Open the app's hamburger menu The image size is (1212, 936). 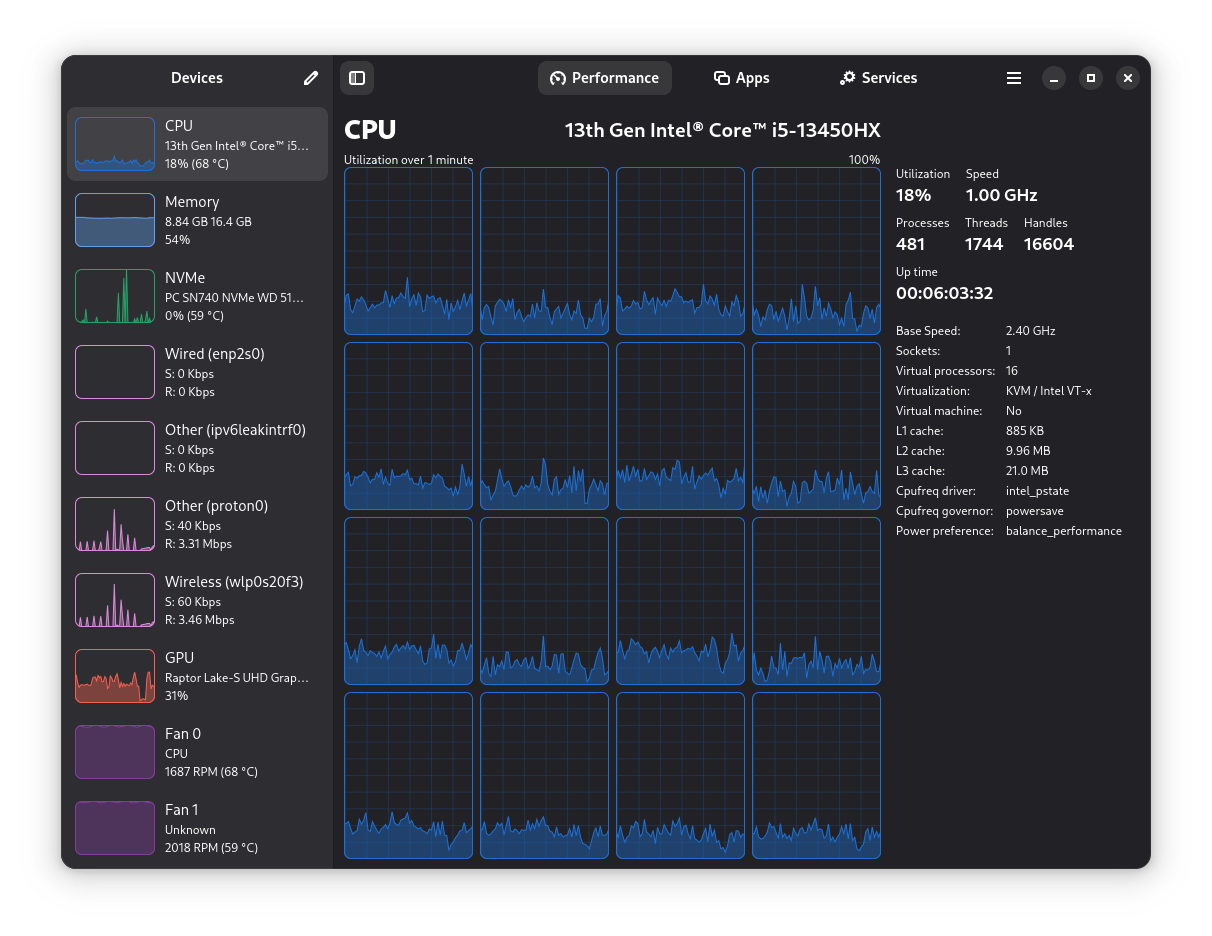1013,77
